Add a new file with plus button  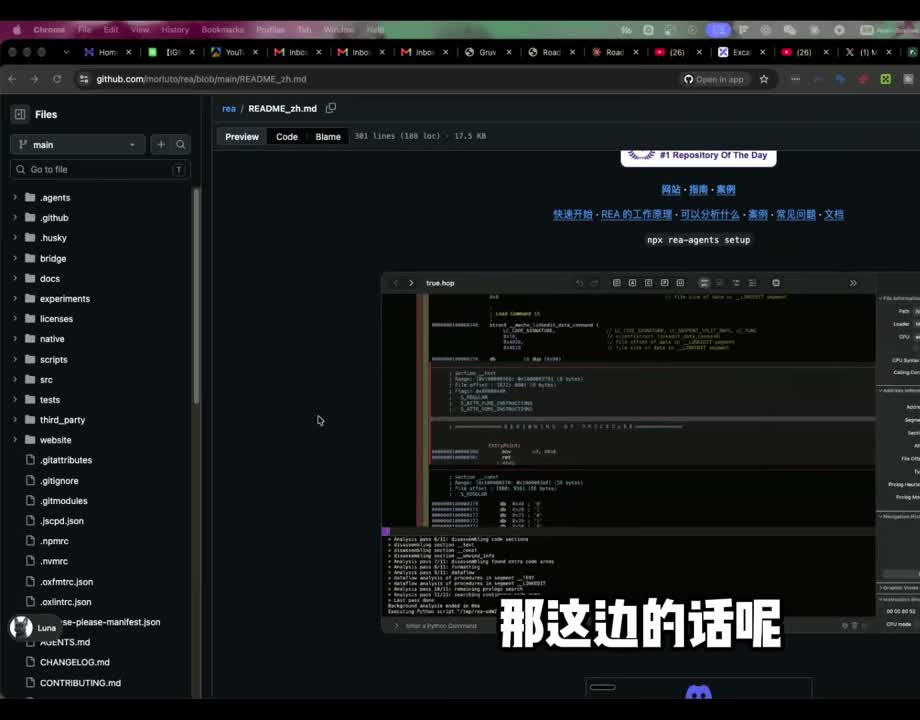point(161,144)
